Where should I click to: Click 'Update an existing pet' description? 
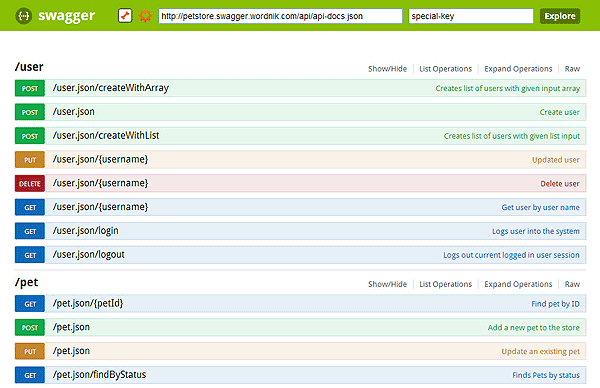click(540, 351)
